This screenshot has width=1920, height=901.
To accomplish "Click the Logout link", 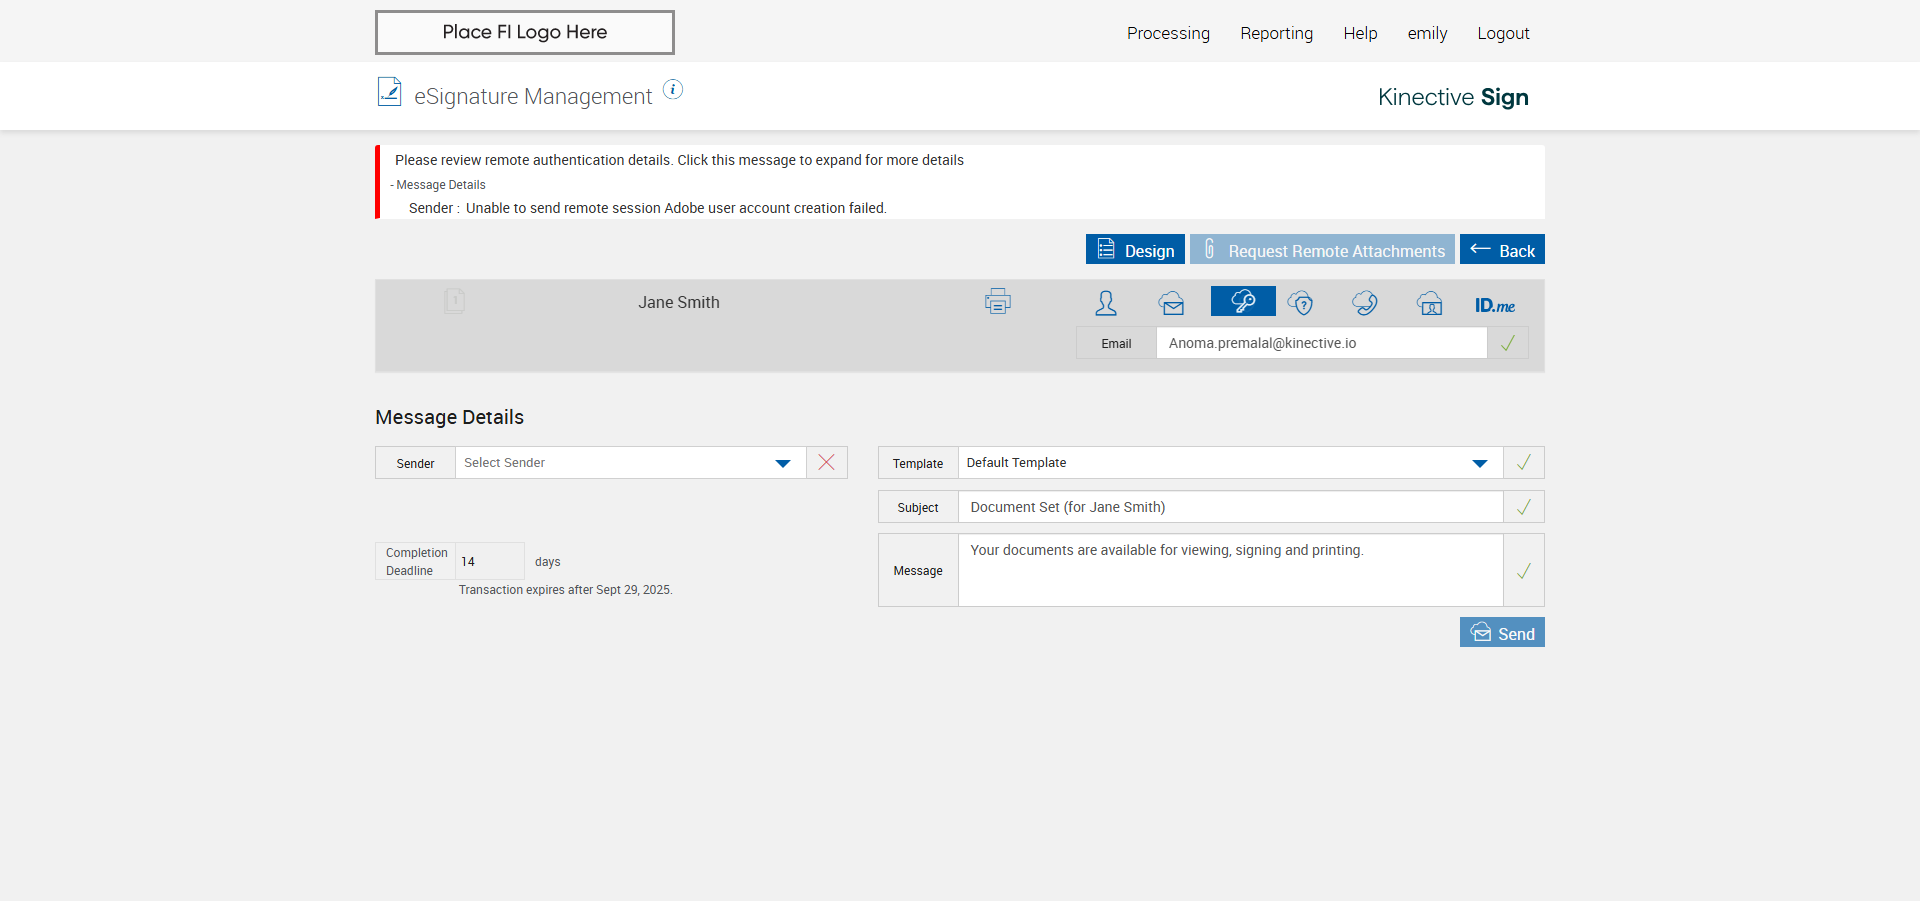I will (x=1503, y=33).
